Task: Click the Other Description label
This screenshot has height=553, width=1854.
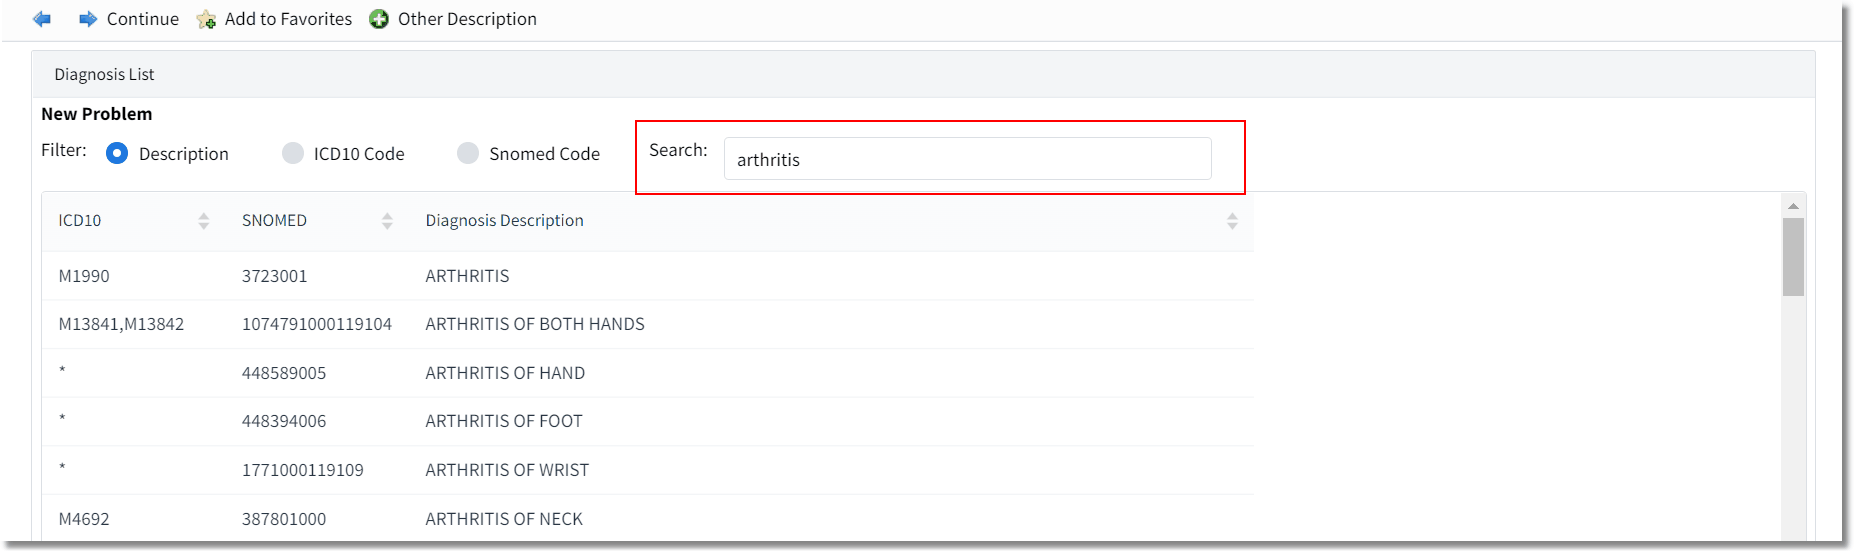Action: (x=467, y=19)
